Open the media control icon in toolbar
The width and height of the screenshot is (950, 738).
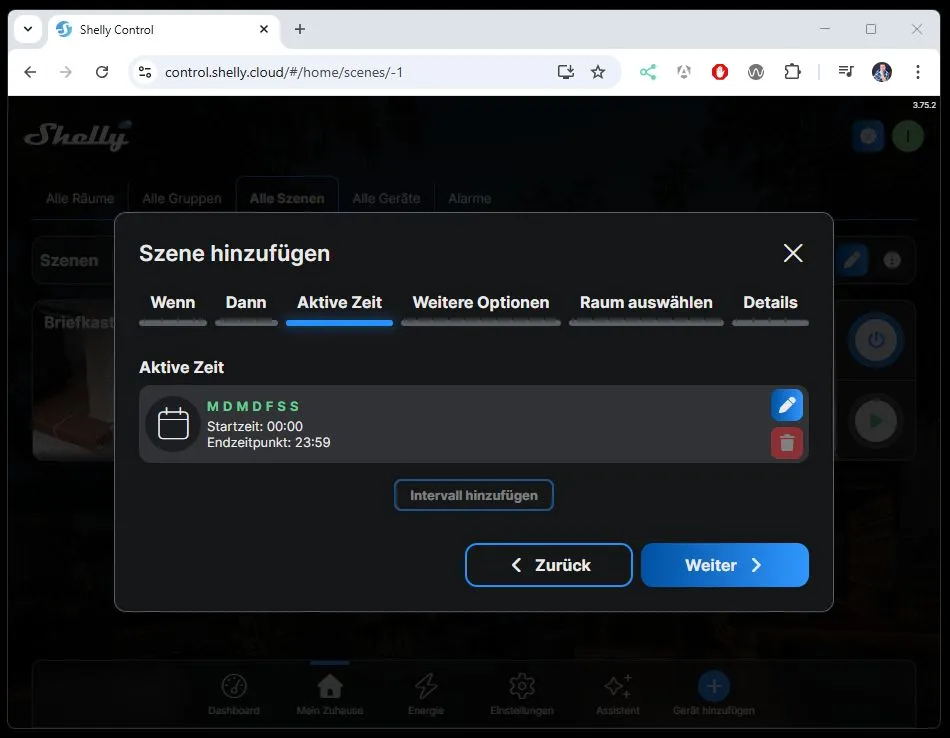click(x=846, y=72)
